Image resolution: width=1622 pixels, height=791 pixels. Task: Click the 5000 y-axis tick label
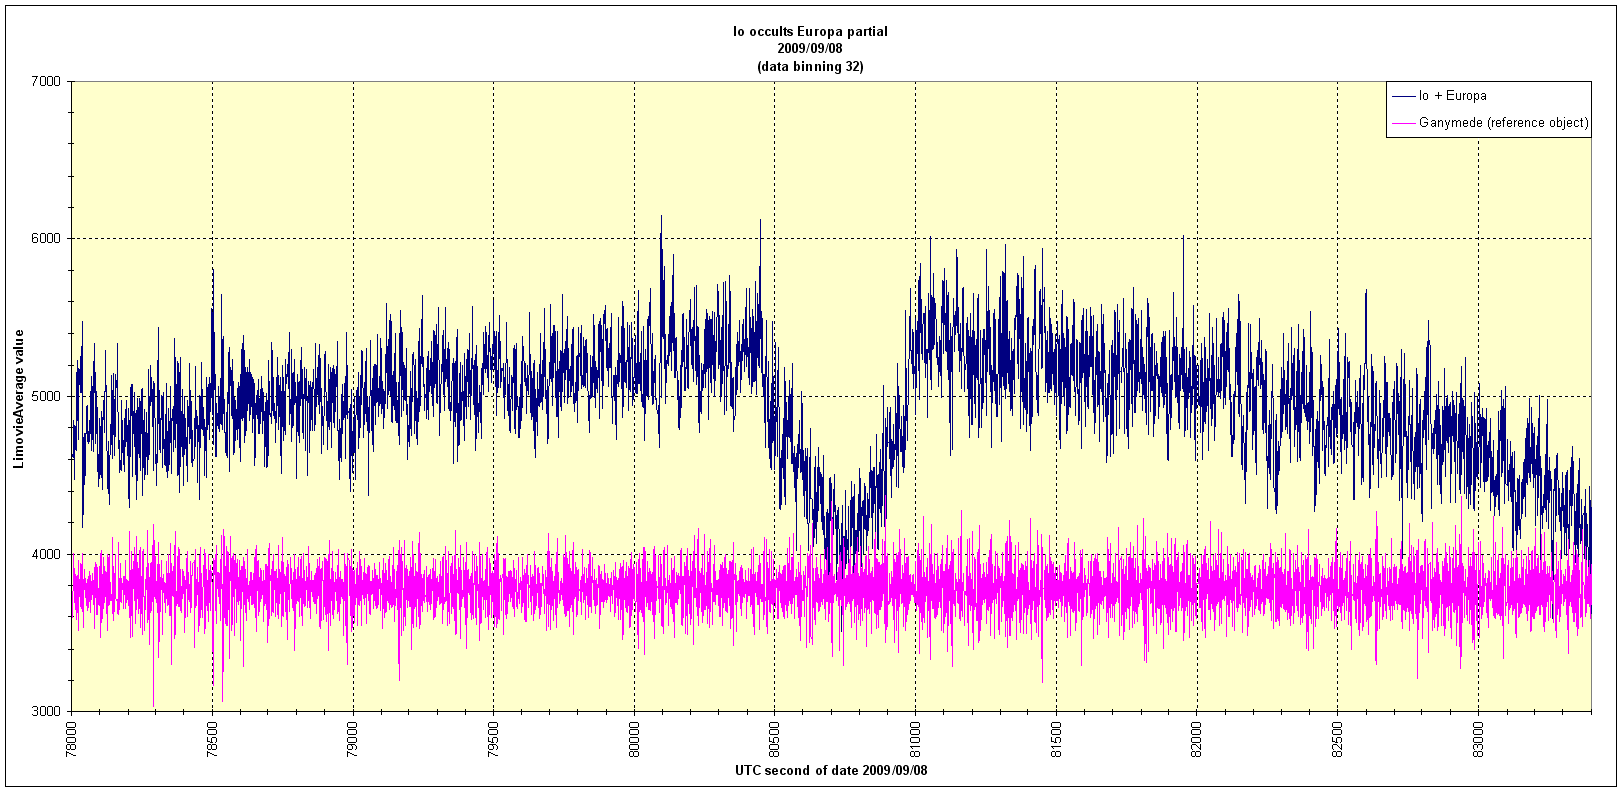tap(47, 396)
